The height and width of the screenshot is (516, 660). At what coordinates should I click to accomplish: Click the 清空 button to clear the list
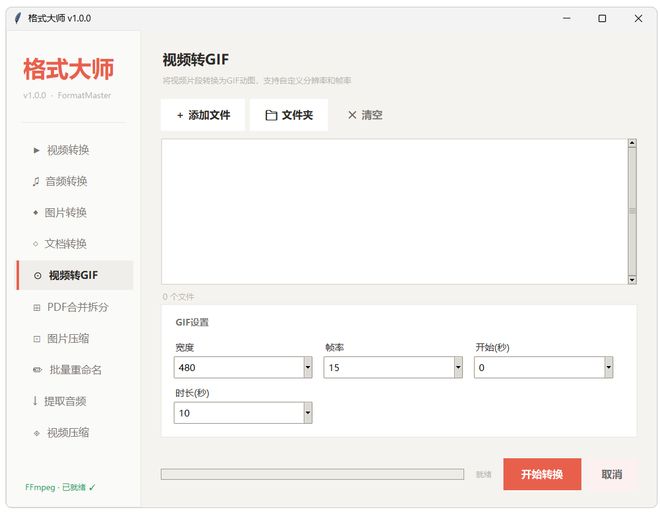coord(365,115)
